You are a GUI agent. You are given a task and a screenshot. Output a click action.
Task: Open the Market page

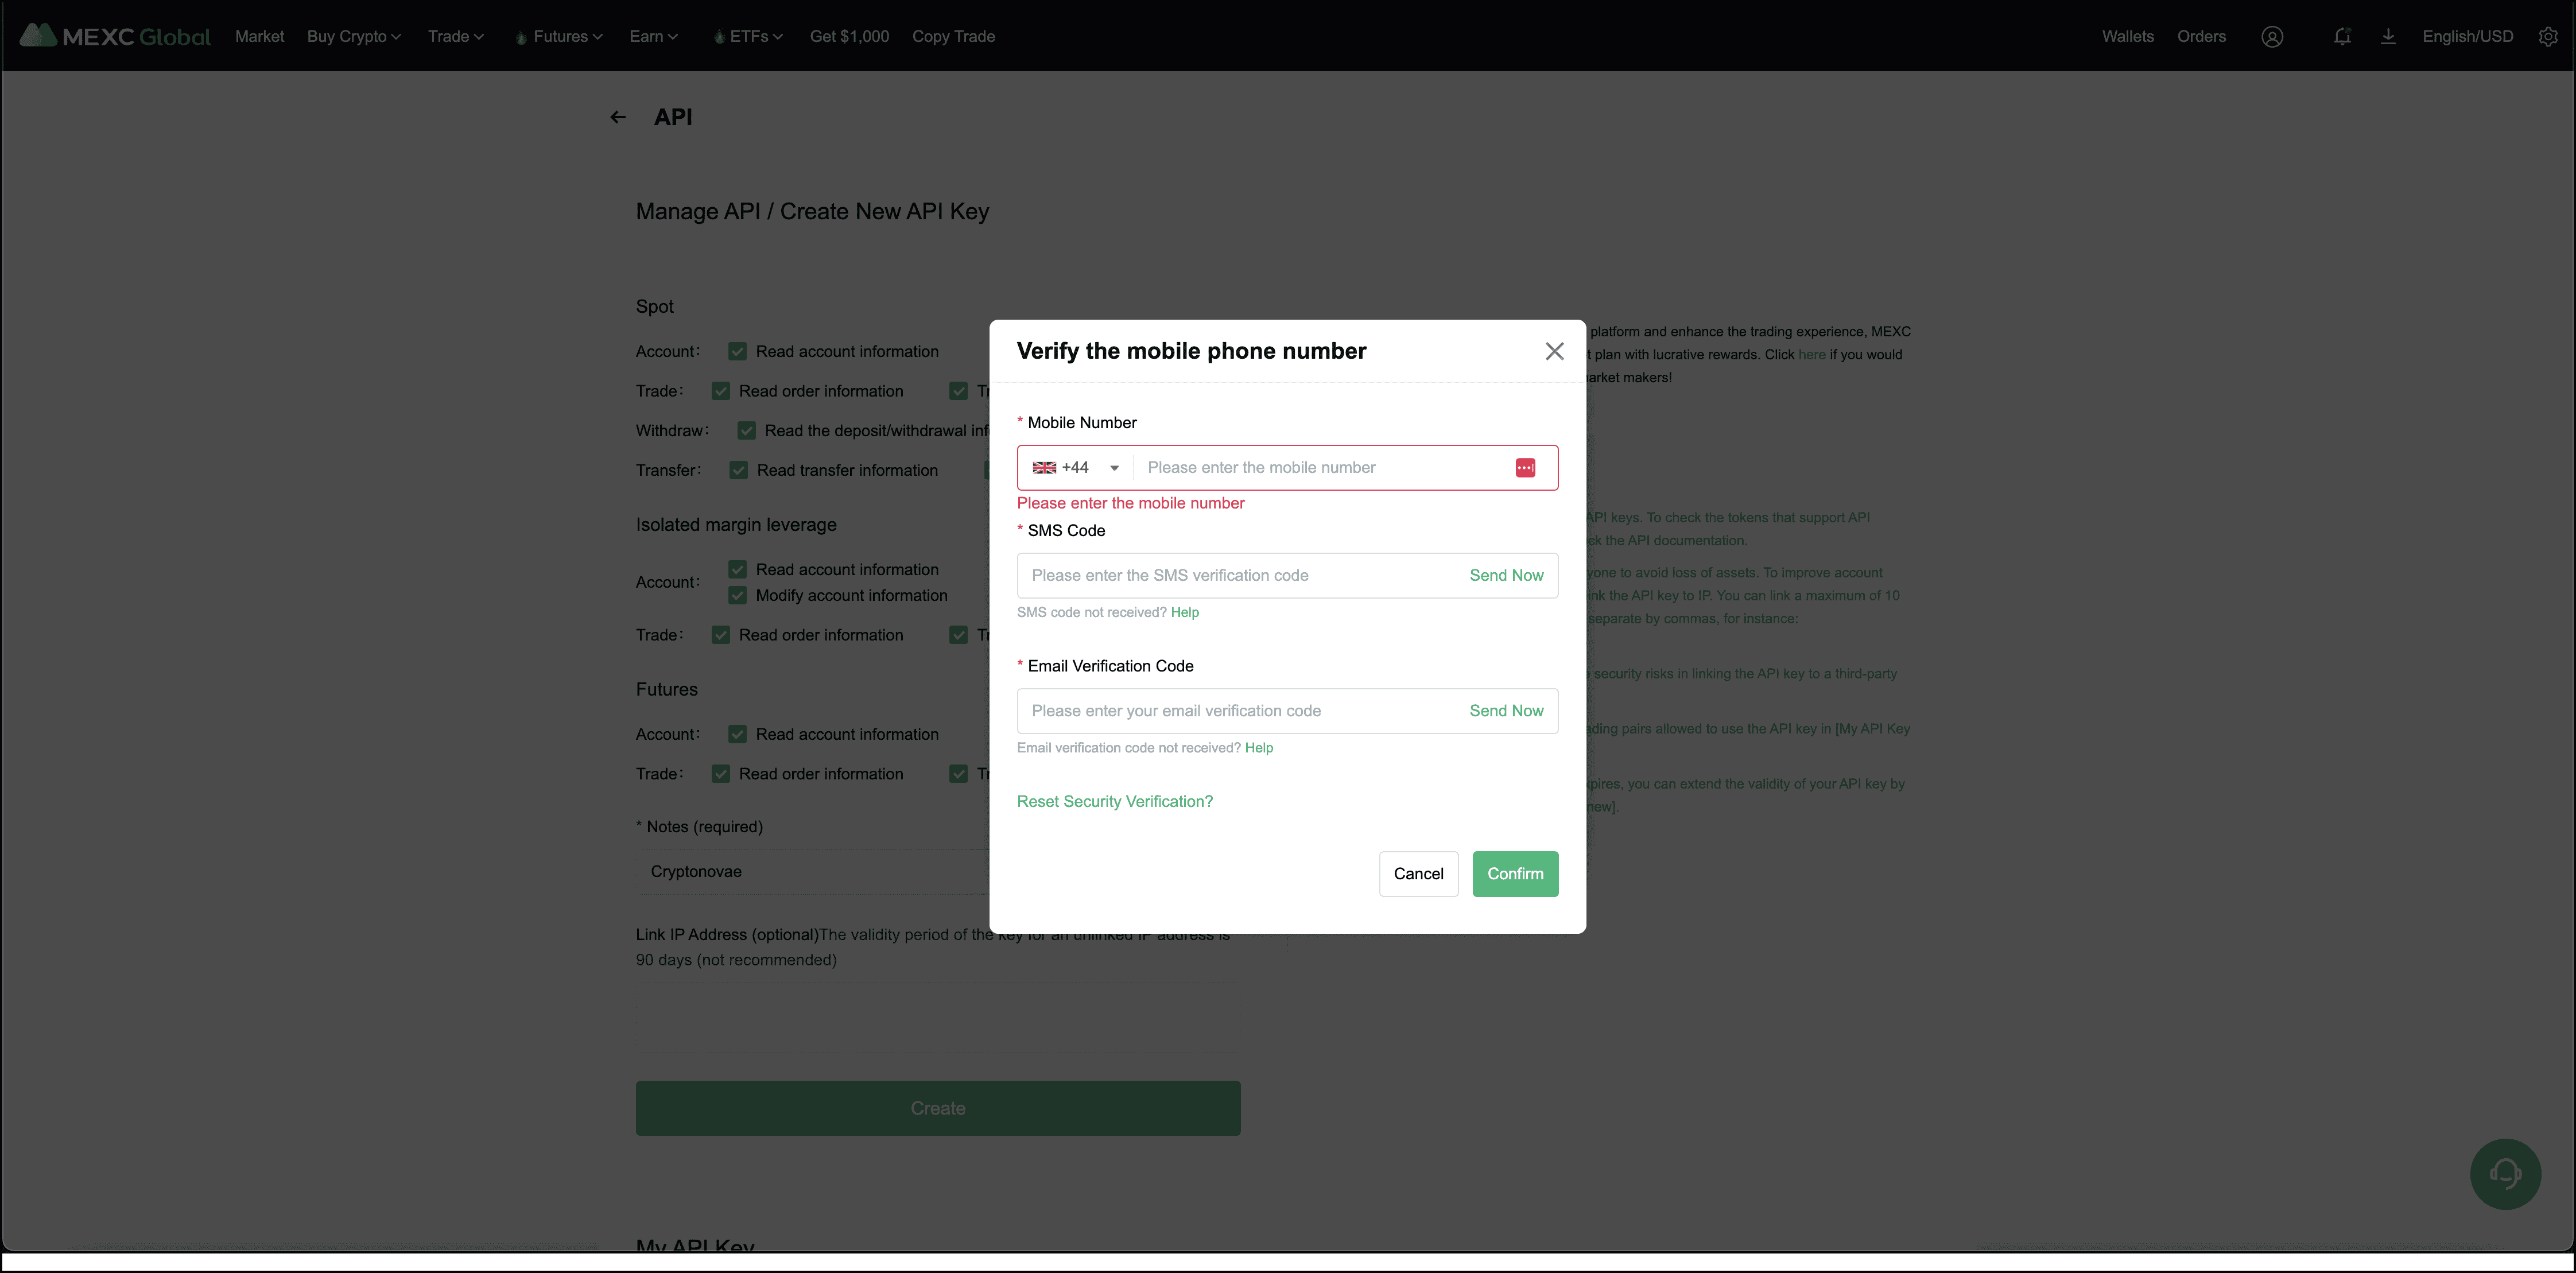(260, 37)
